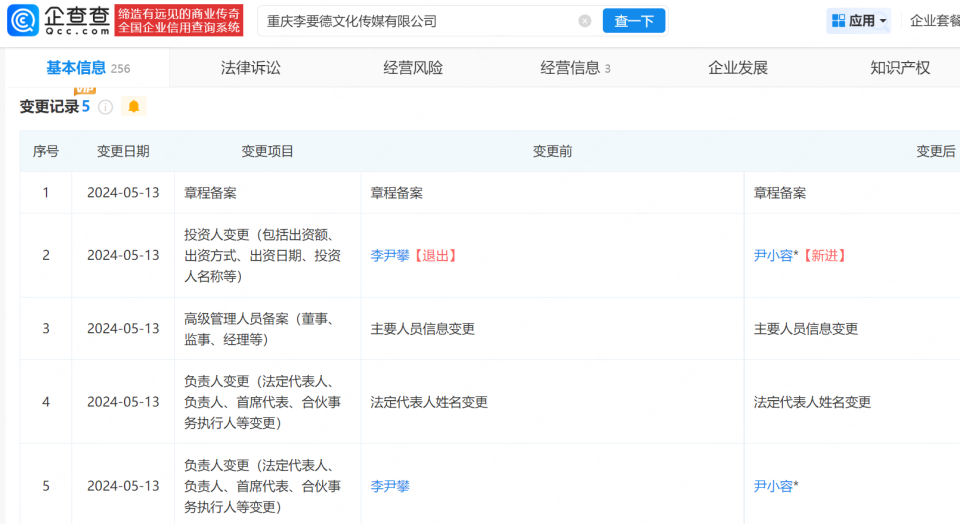Switch to the 法律诉讼 tab
The height and width of the screenshot is (524, 960).
pyautogui.click(x=250, y=68)
